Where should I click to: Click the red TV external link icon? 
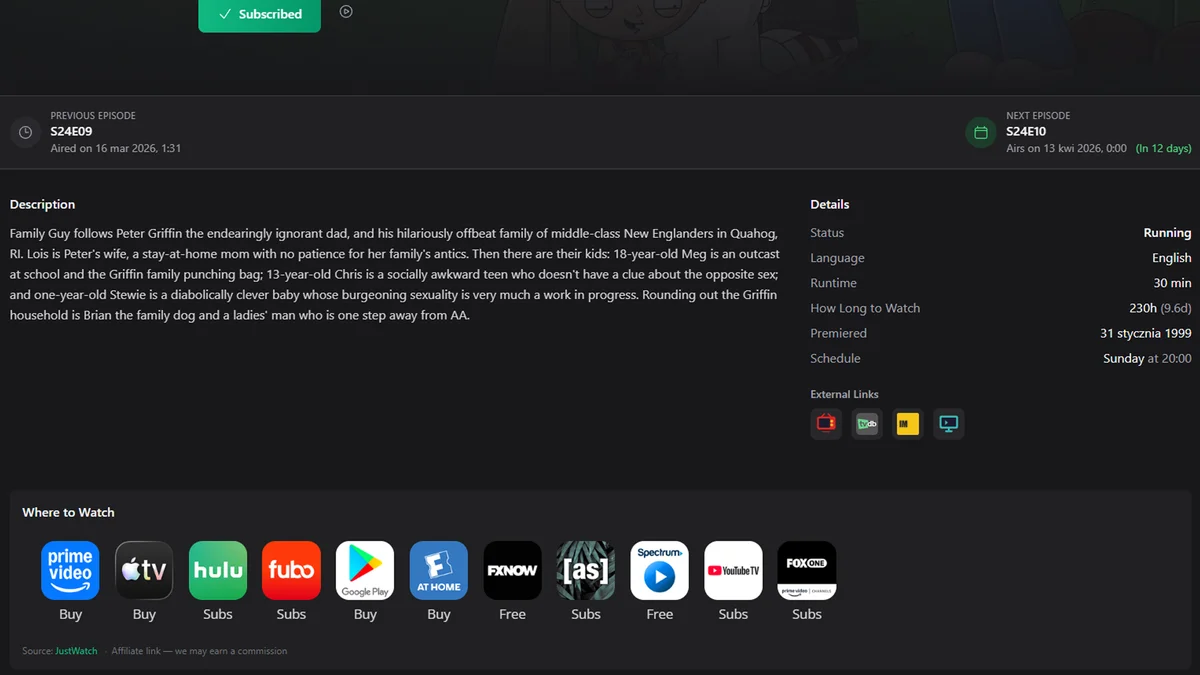click(826, 424)
